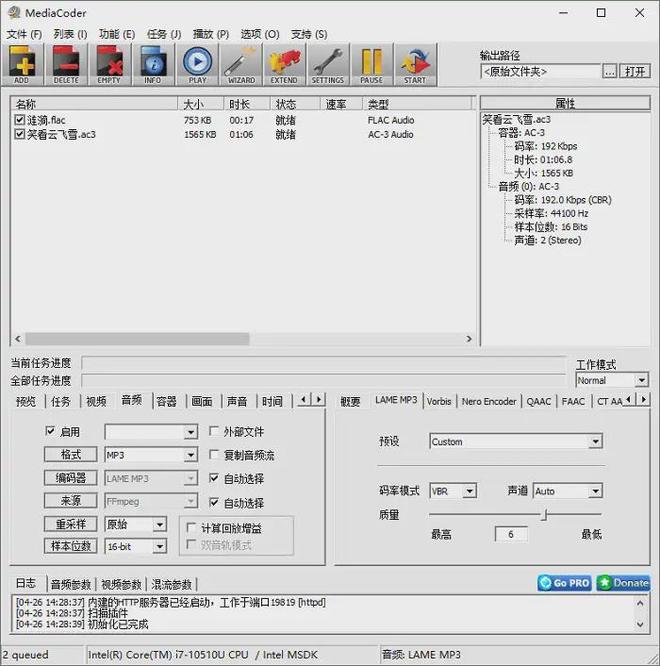Toggle encoder 自动选择 checkbox

click(214, 478)
